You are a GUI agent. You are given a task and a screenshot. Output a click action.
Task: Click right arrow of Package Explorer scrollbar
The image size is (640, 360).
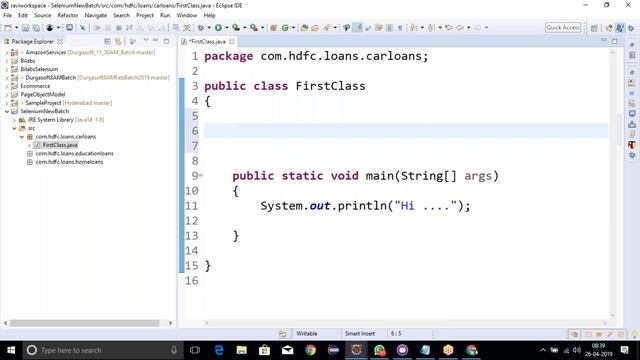[170, 323]
